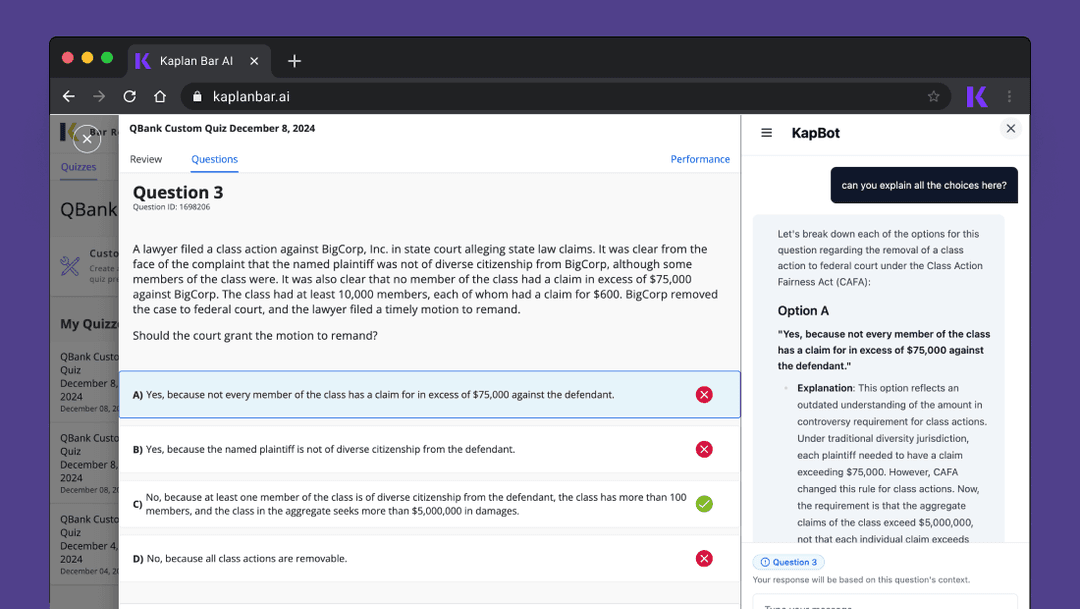Image resolution: width=1080 pixels, height=609 pixels.
Task: Click the Kaplan logo in background page header
Action: pos(68,131)
